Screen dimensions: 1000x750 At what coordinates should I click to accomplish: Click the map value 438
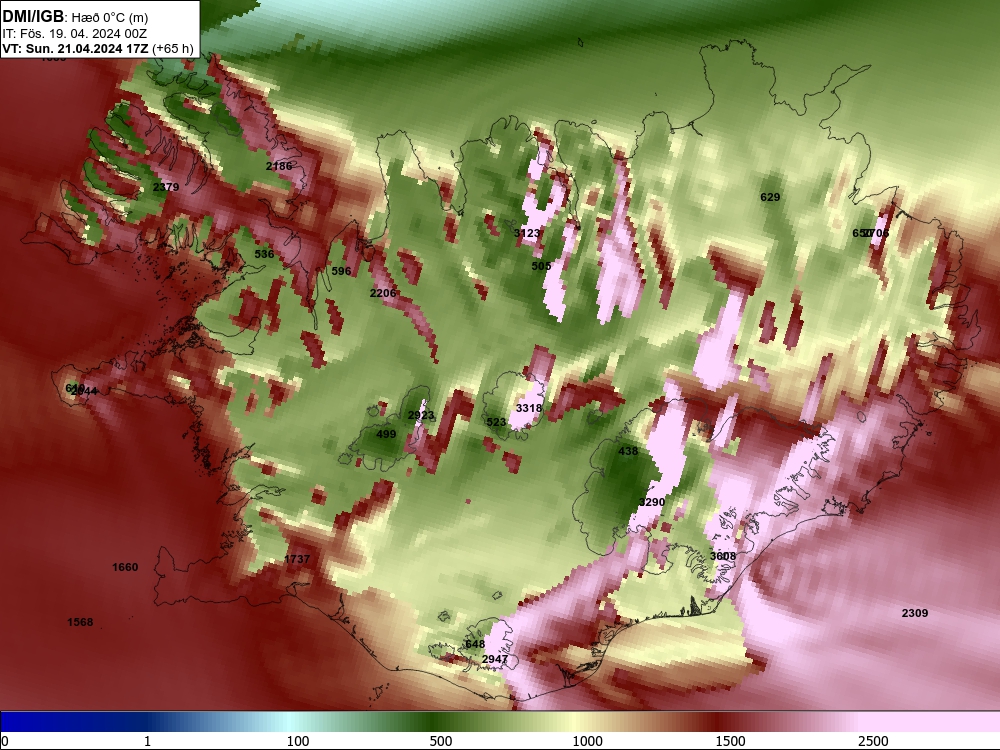coord(628,451)
